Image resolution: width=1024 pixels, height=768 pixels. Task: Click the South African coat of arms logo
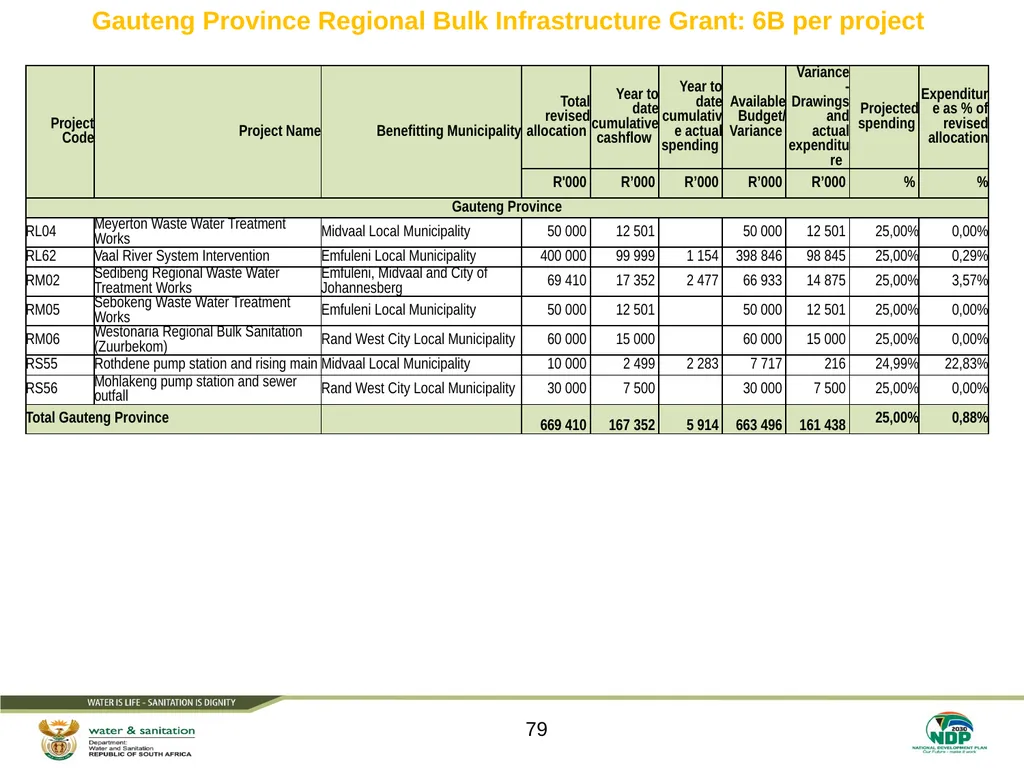(59, 739)
